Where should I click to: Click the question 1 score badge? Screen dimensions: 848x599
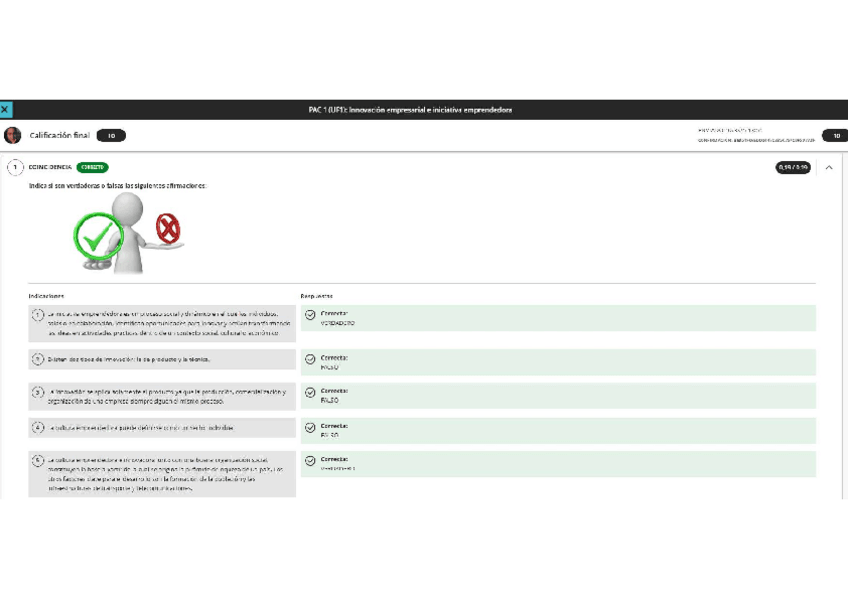(x=793, y=168)
